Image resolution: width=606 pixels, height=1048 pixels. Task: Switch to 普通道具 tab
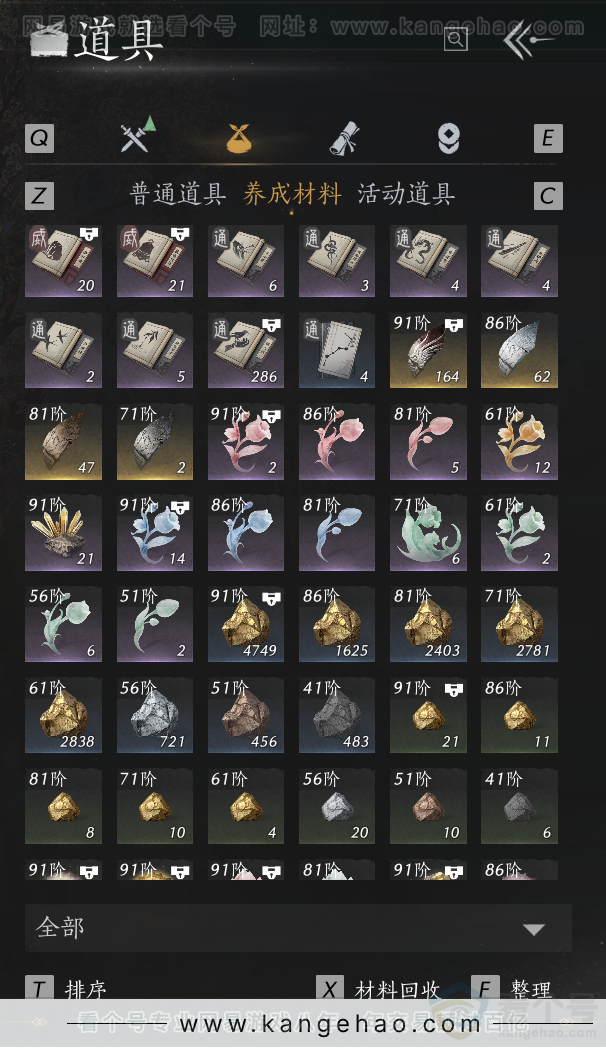coord(177,194)
